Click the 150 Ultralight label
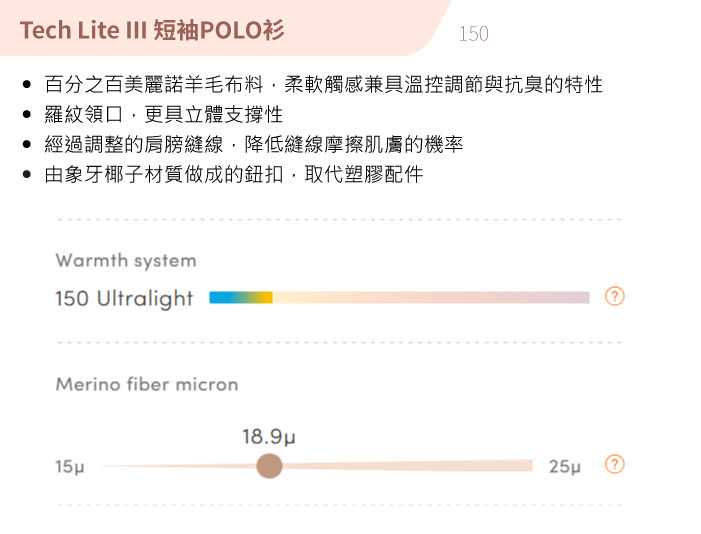Image resolution: width=701 pixels, height=534 pixels. tap(124, 298)
